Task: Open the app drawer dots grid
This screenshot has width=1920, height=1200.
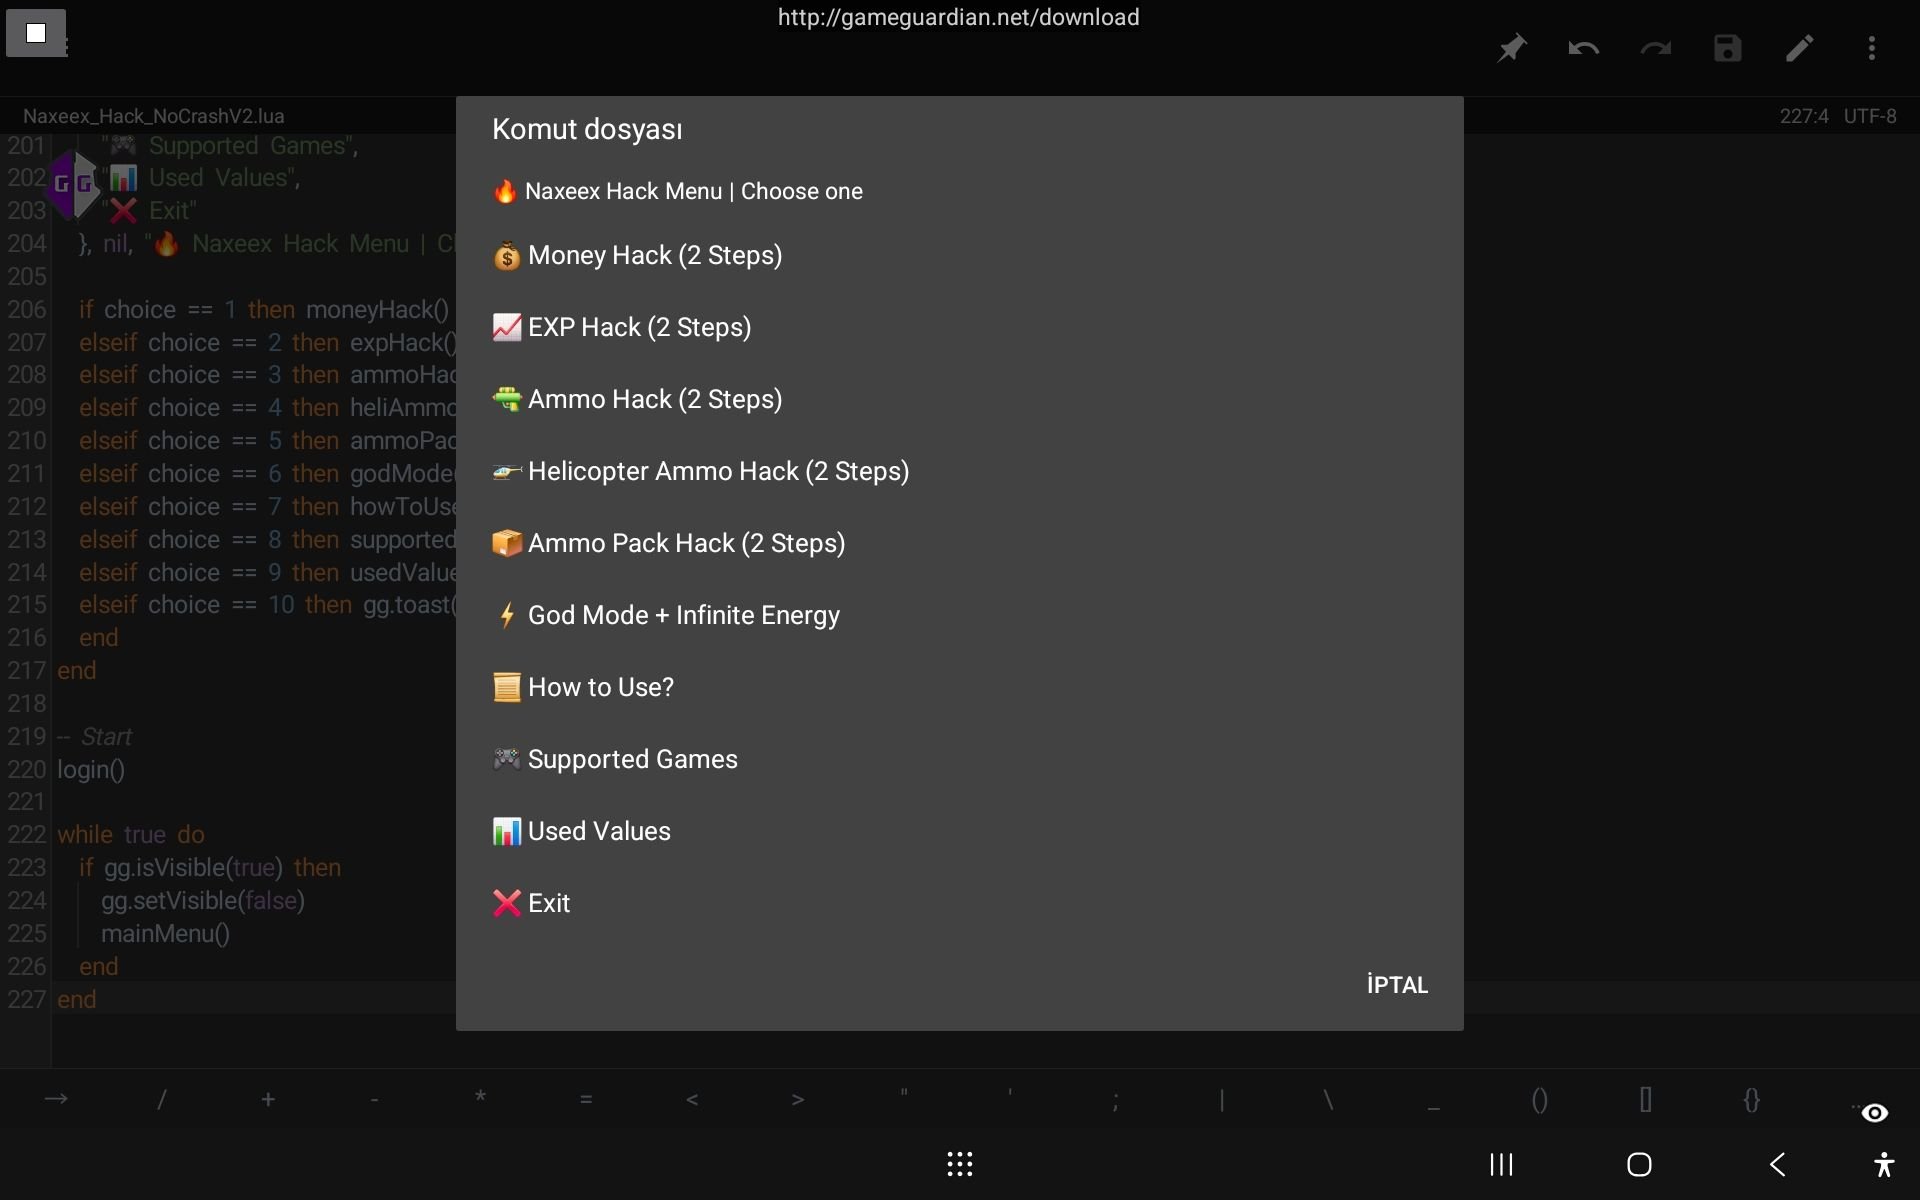Action: point(959,1164)
